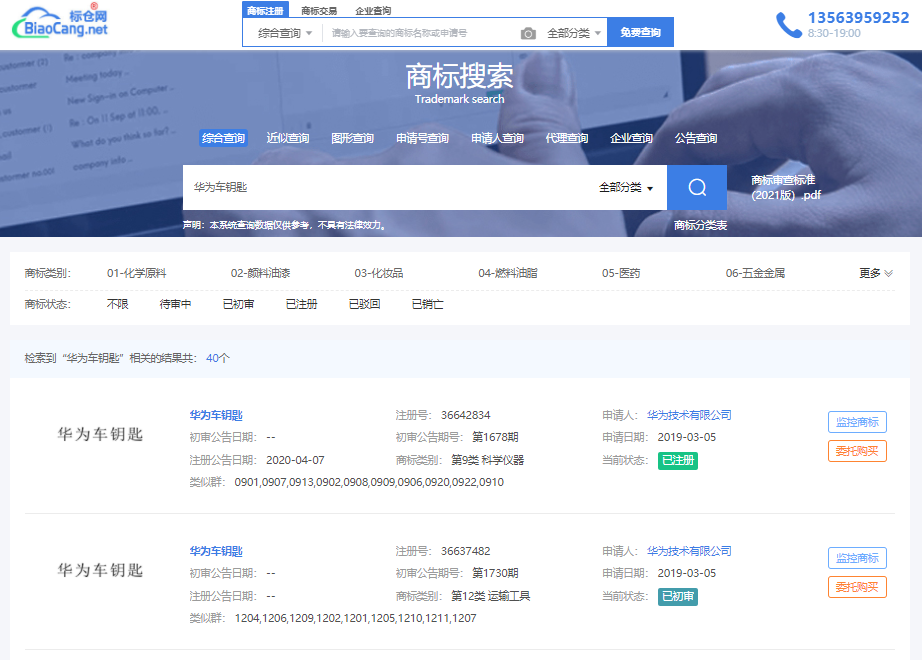Click announcement issue 第1730期
This screenshot has width=922, height=660.
(495, 573)
